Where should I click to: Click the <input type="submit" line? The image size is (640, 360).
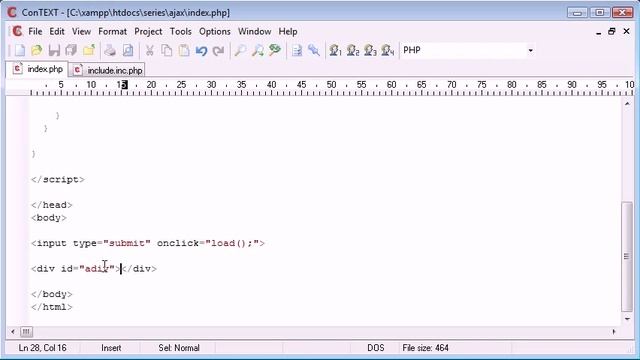(x=148, y=243)
